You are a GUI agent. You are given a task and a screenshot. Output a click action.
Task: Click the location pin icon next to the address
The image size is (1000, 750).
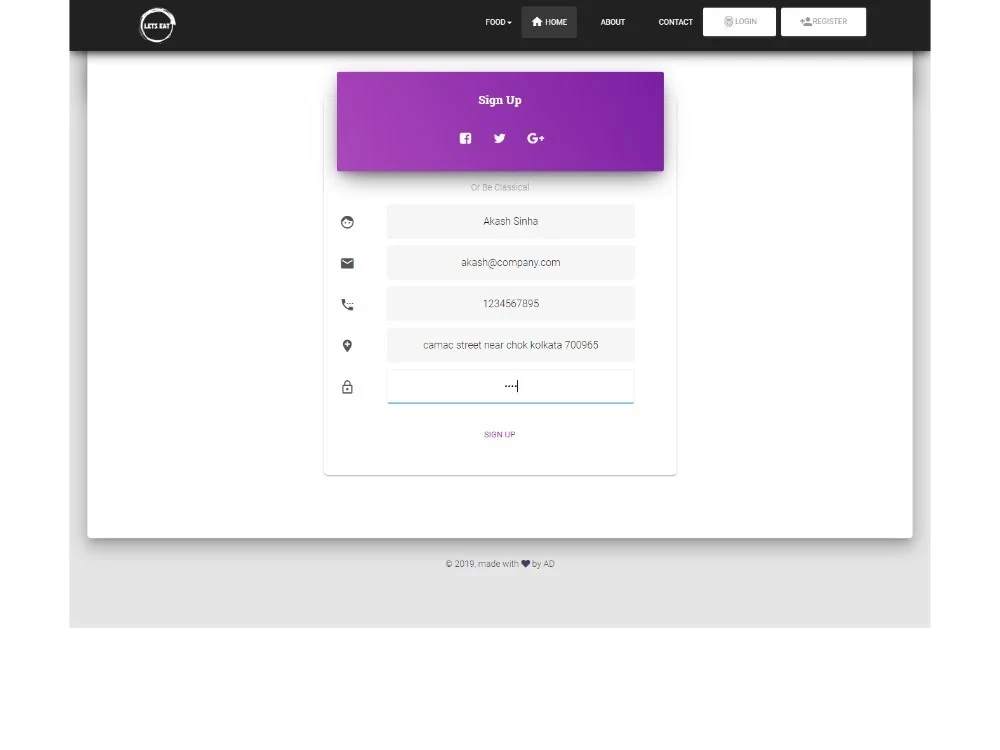[x=347, y=345]
